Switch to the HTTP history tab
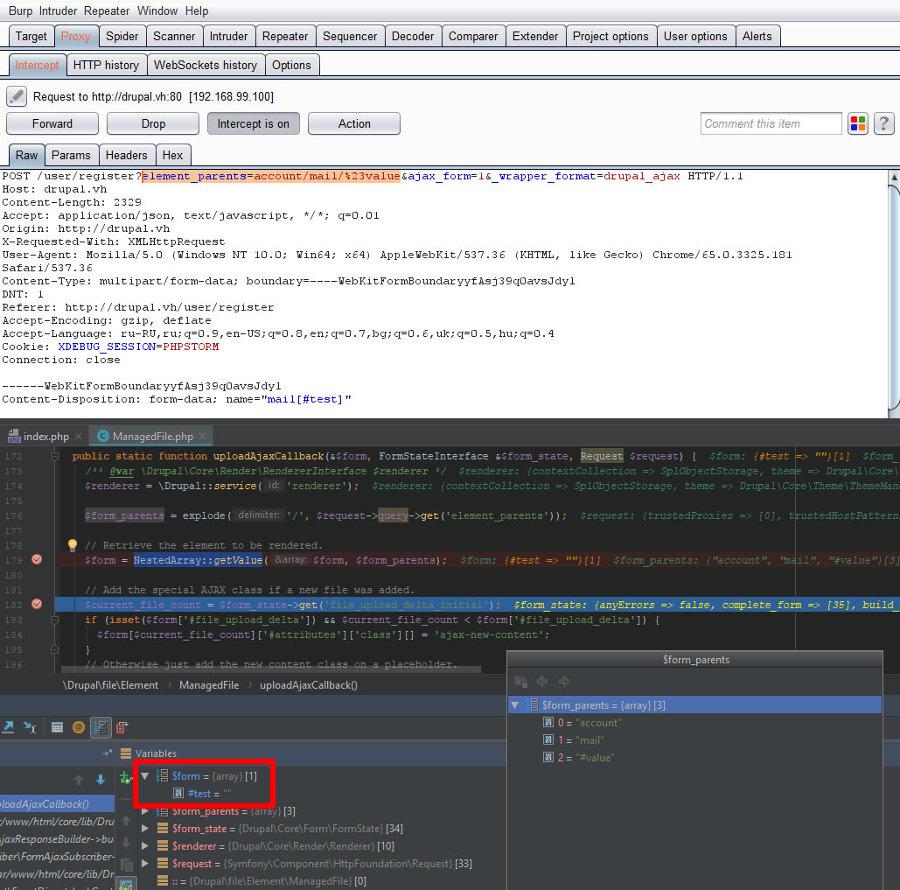 (x=106, y=65)
